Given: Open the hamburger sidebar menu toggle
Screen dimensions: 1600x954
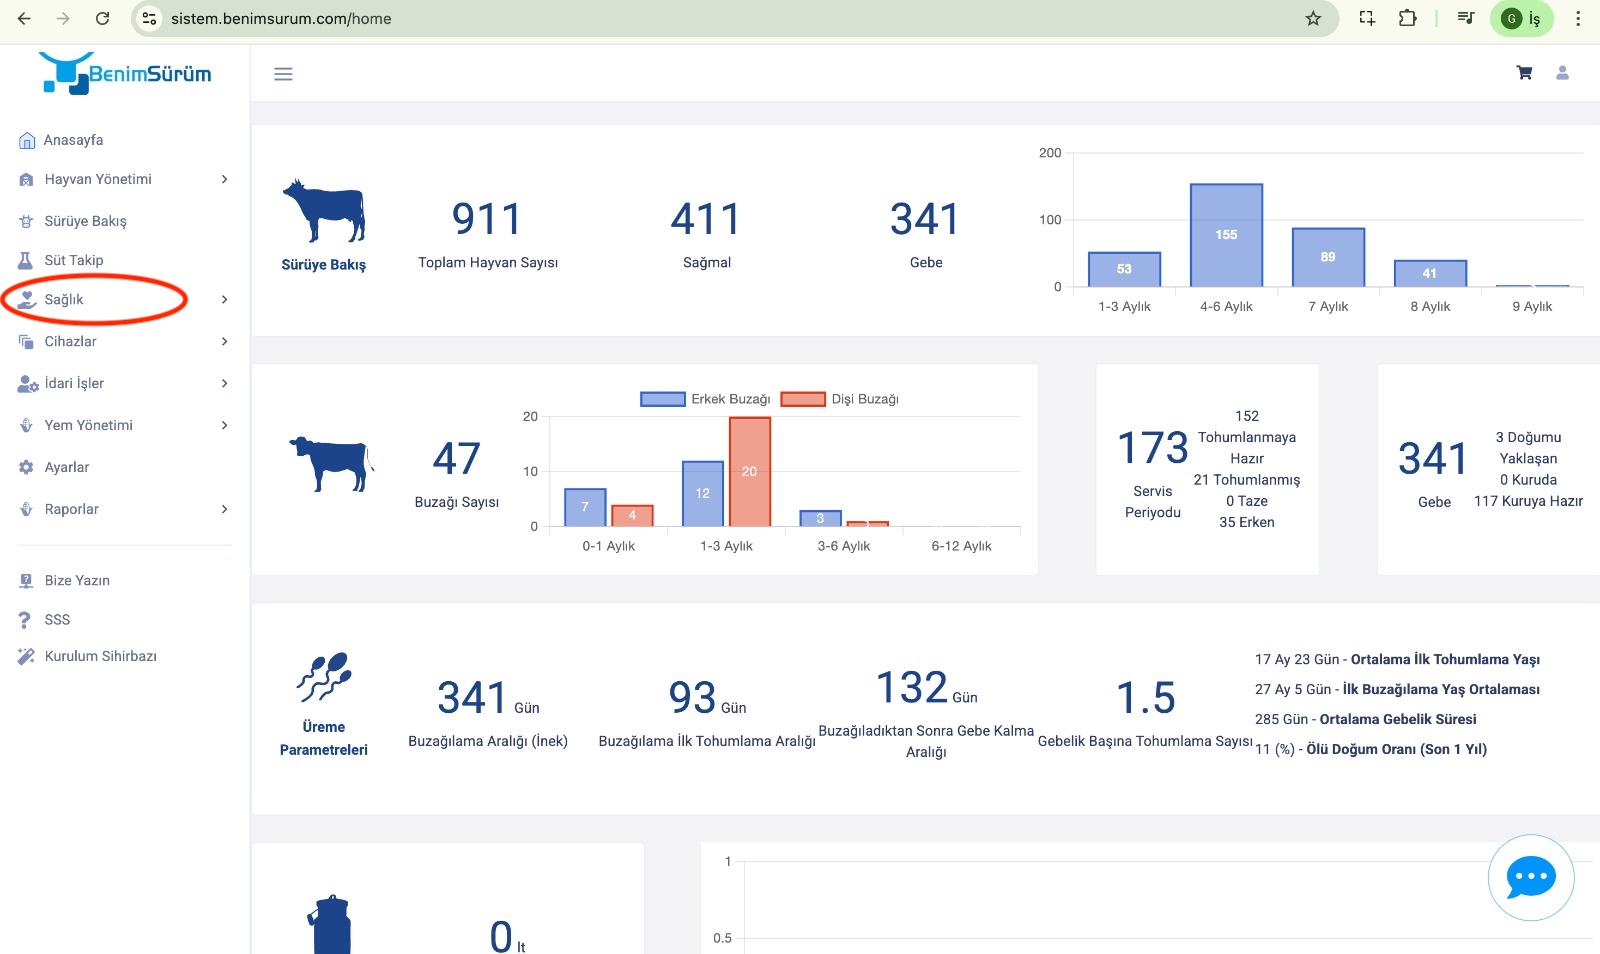Looking at the screenshot, I should (x=283, y=74).
